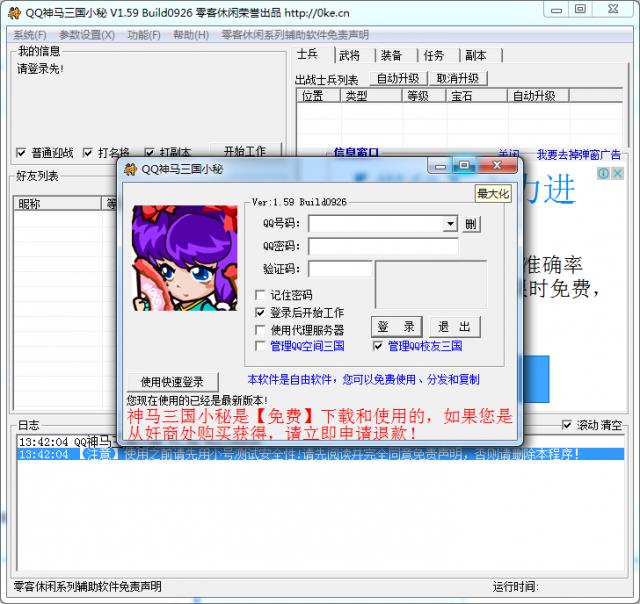640x604 pixels.
Task: Click the 运行时间 status bar entry
Action: tap(516, 587)
